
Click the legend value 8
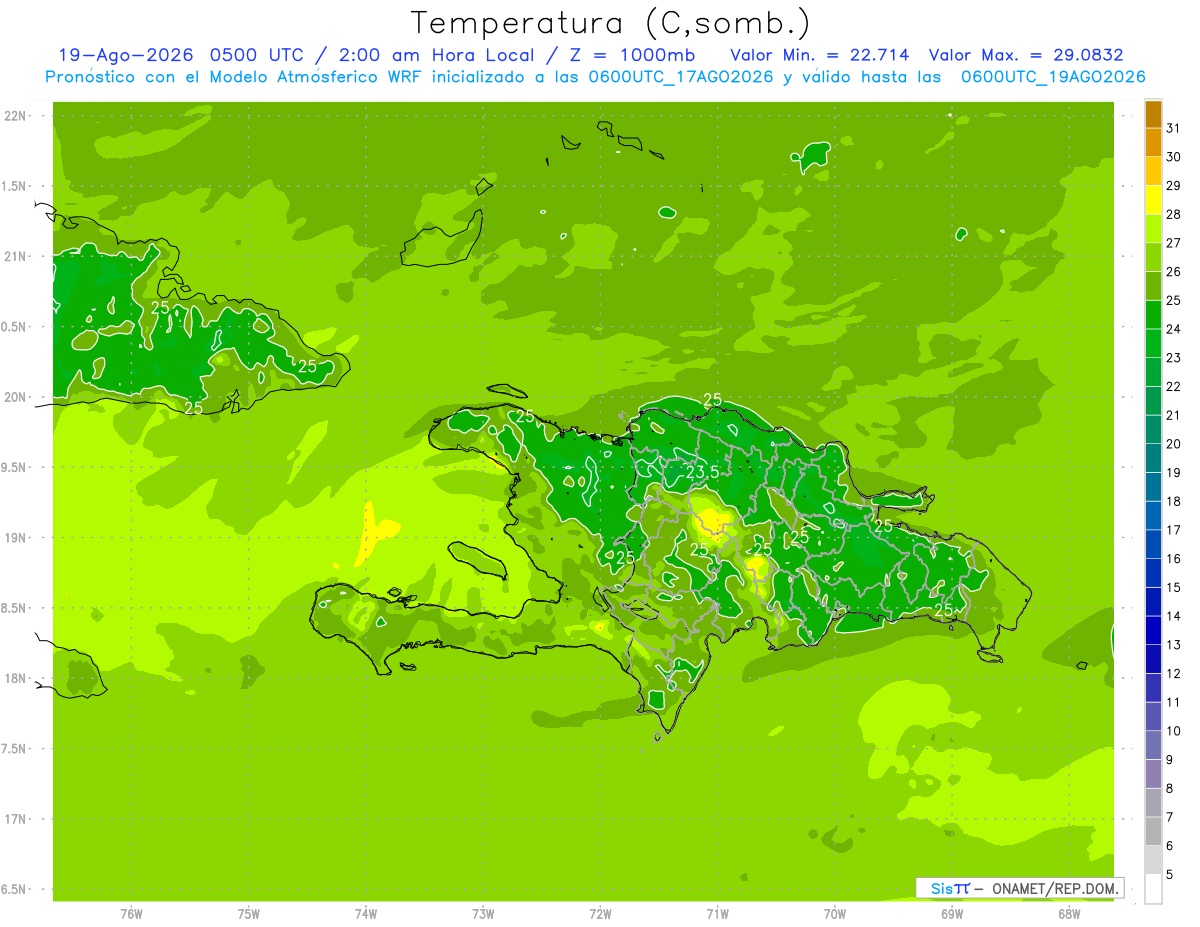click(x=1170, y=789)
